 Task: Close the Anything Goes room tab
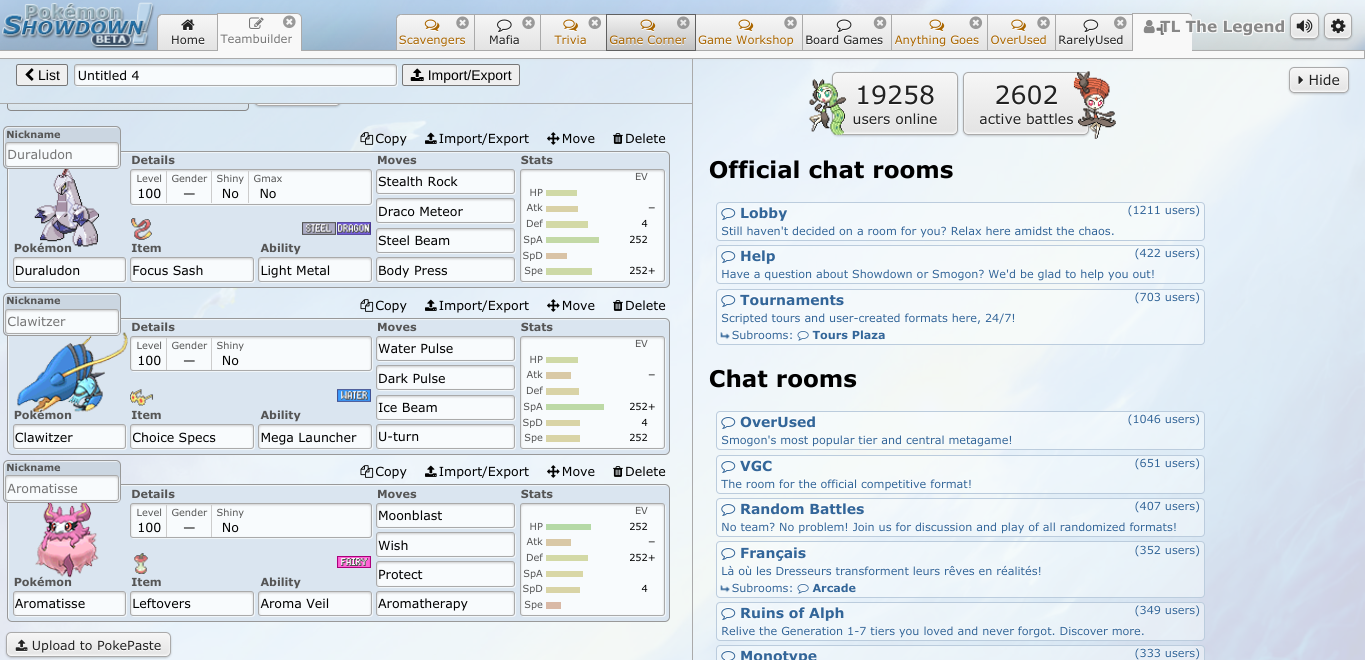click(x=977, y=22)
